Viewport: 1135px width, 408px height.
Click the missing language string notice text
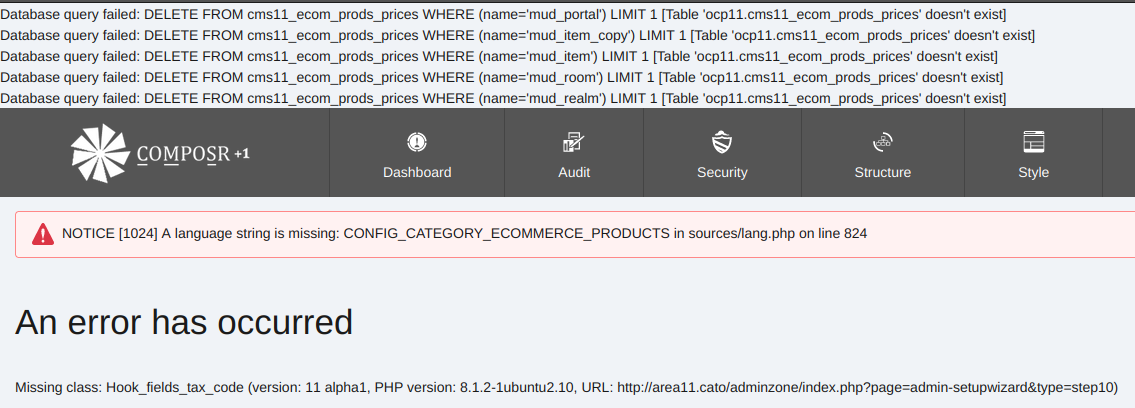click(x=464, y=233)
